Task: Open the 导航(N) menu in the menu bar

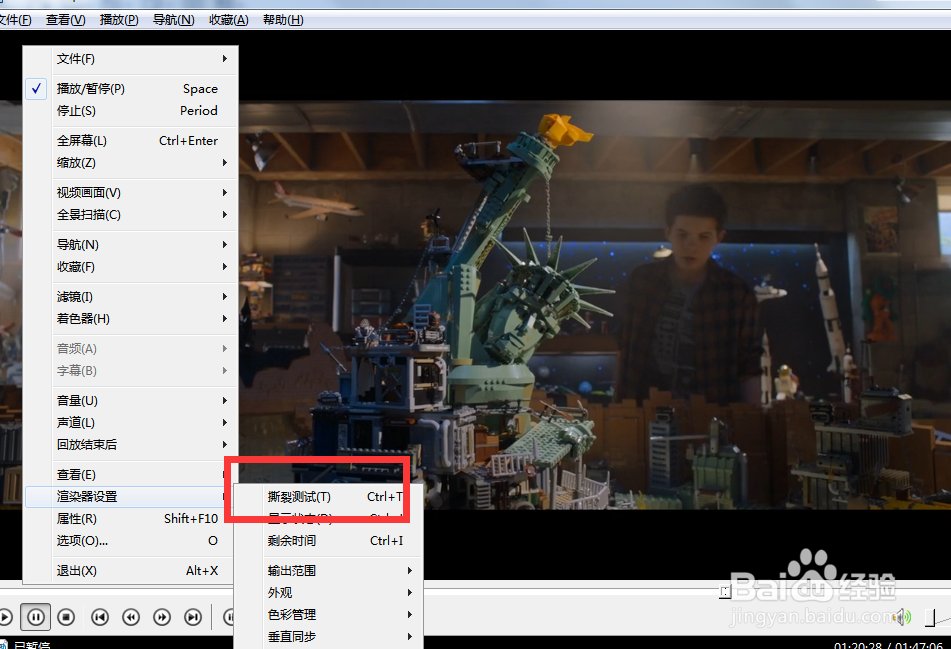Action: click(173, 20)
